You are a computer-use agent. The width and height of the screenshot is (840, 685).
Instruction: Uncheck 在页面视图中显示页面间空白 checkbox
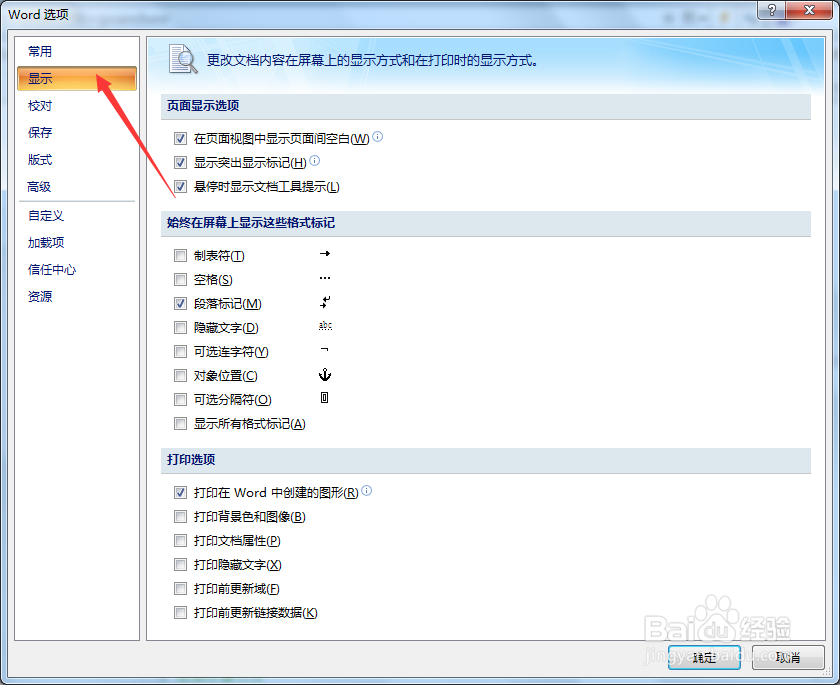point(181,139)
